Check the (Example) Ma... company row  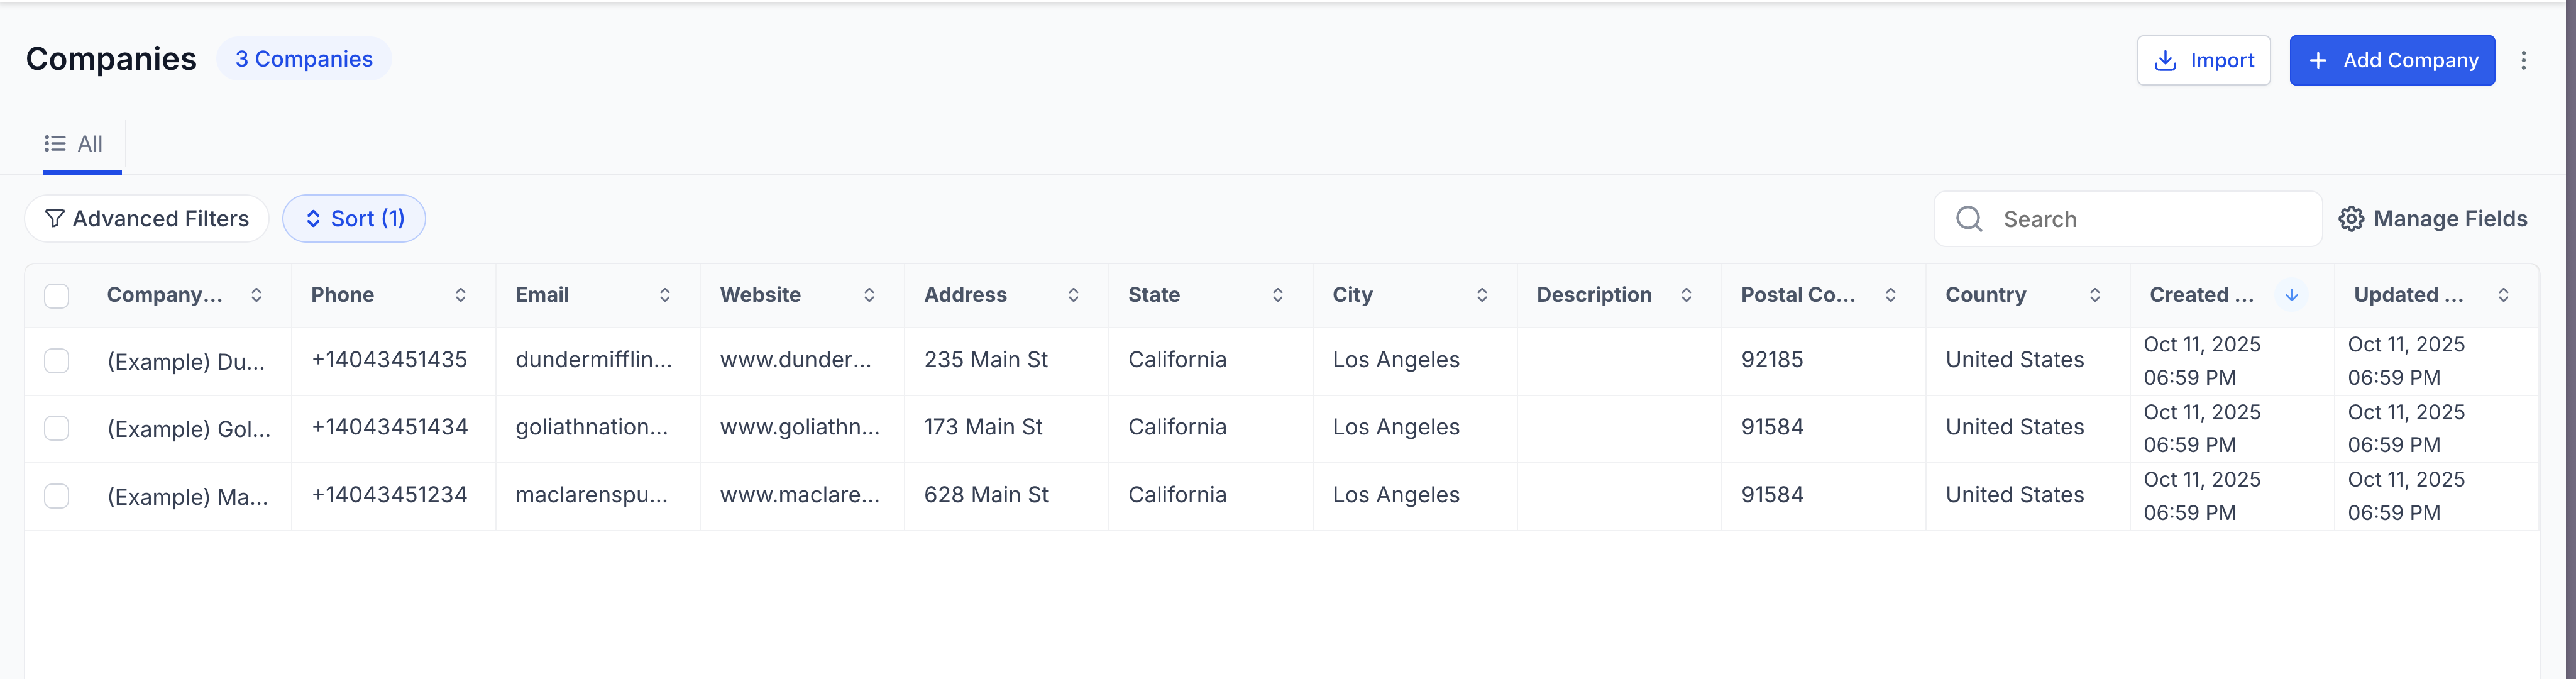point(57,496)
